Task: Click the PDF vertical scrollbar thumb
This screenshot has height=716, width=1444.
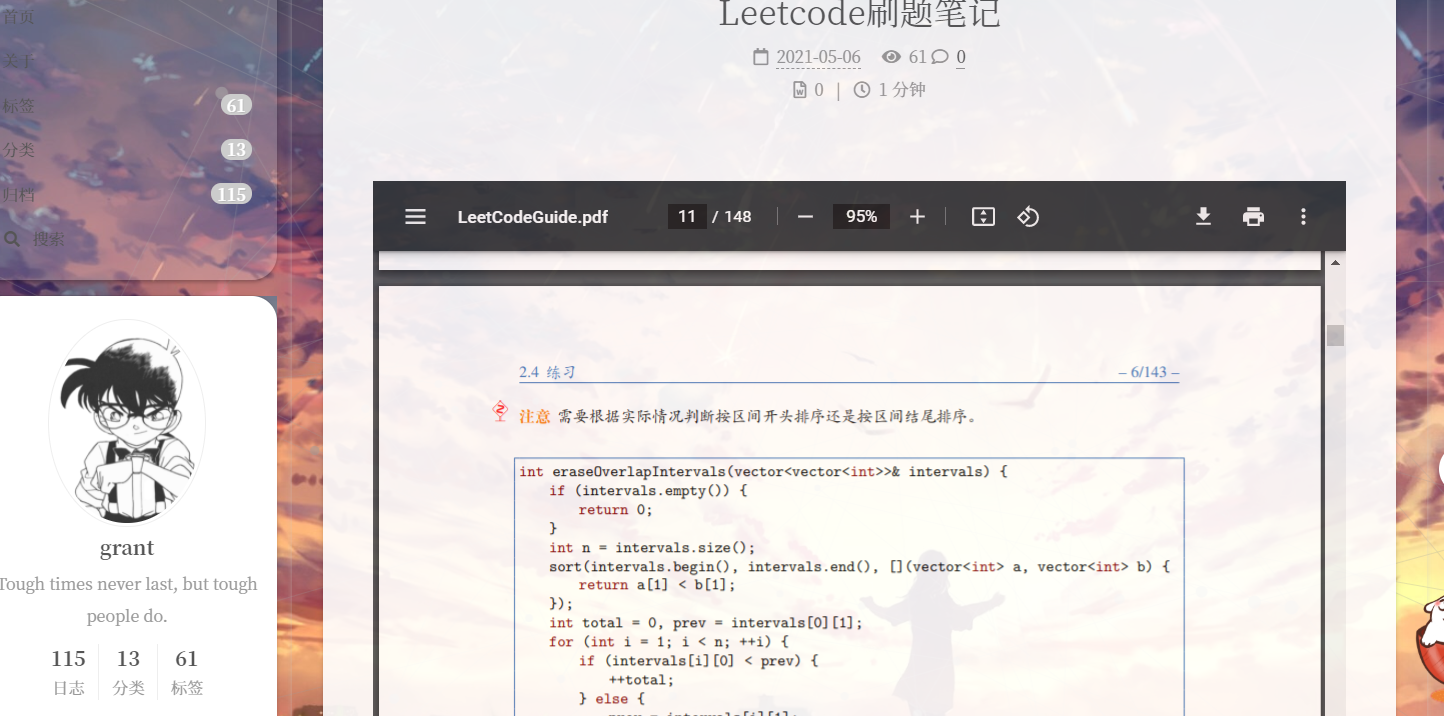Action: point(1335,335)
